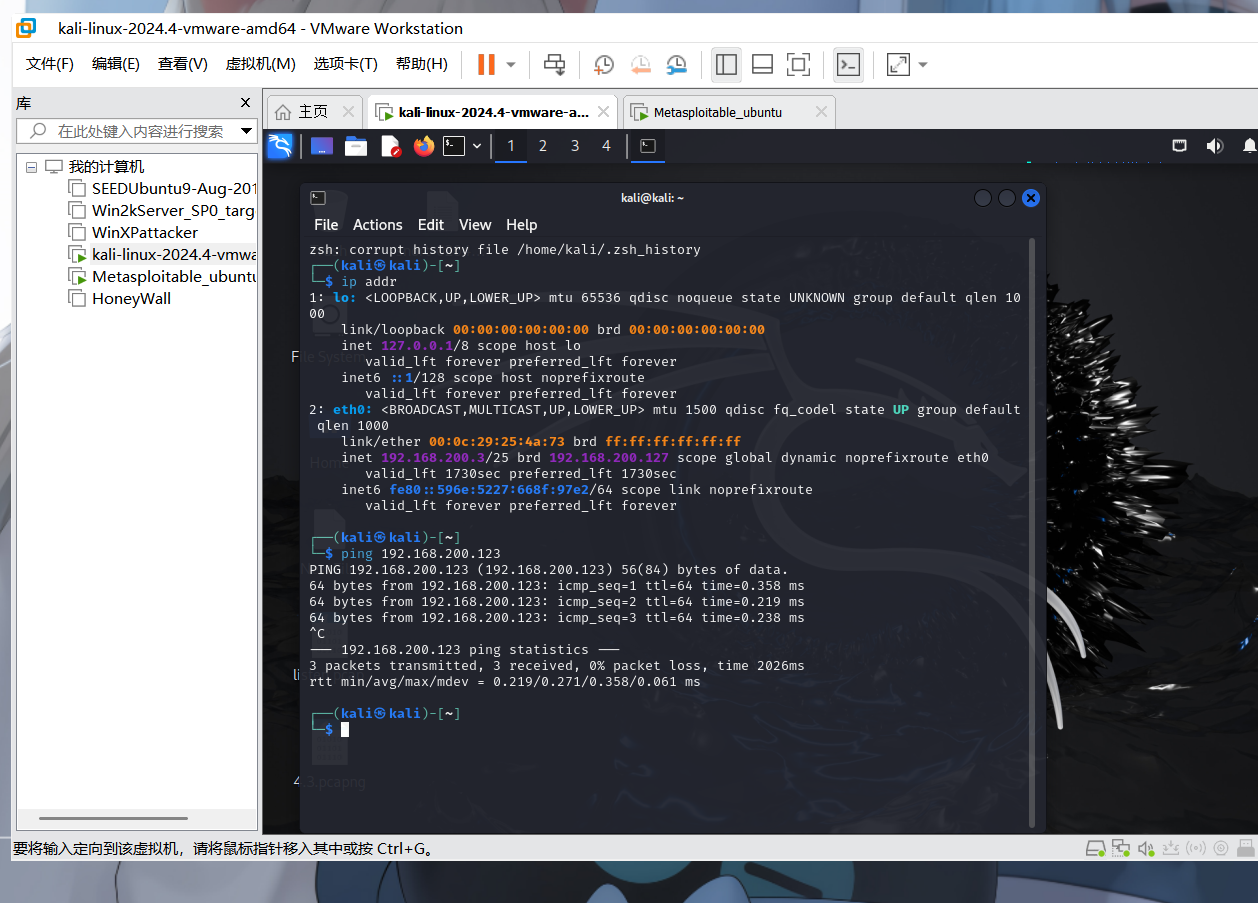Enter full screen mode icon
Viewport: 1258px width, 903px height.
point(798,65)
